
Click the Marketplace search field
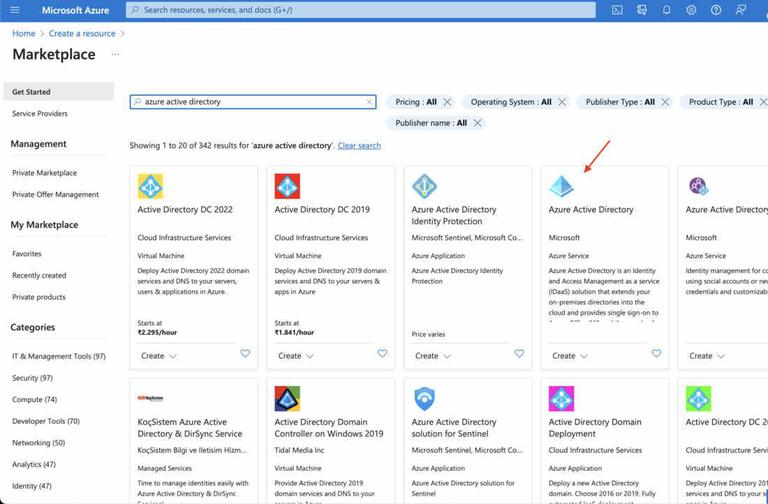tap(253, 102)
